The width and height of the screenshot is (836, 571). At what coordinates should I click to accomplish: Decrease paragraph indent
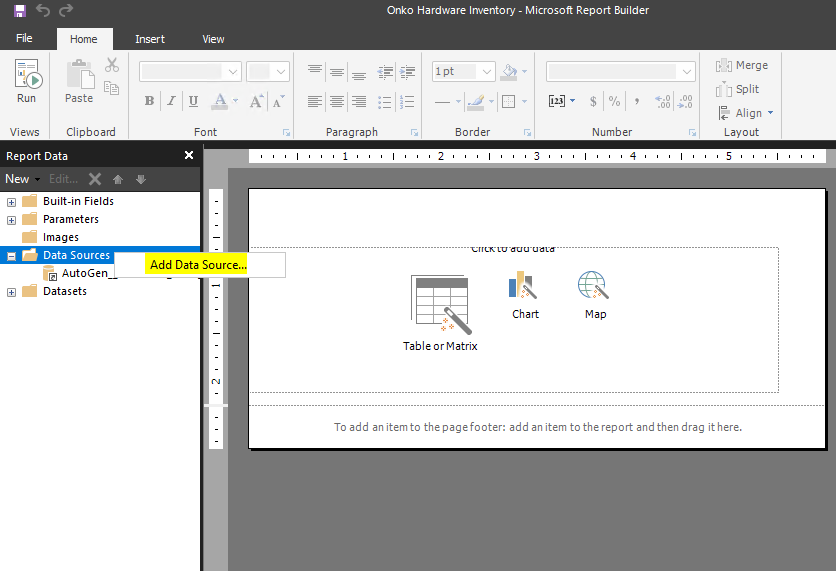pos(385,71)
